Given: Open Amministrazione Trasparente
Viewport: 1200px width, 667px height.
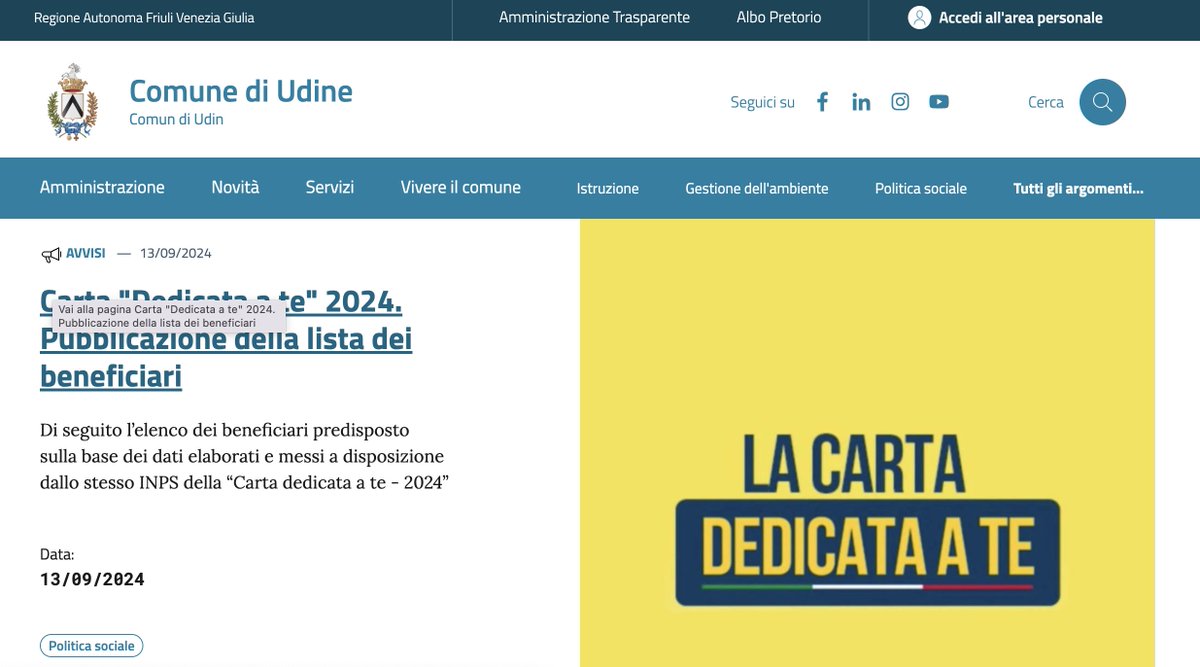Looking at the screenshot, I should 593,17.
